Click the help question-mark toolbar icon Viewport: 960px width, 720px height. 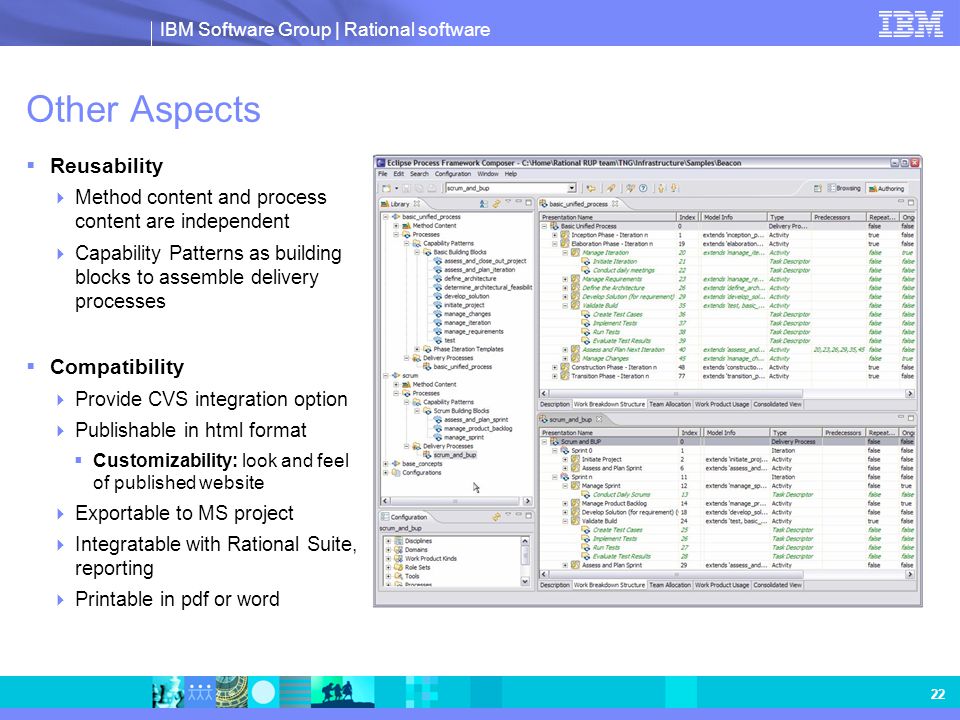click(x=643, y=189)
